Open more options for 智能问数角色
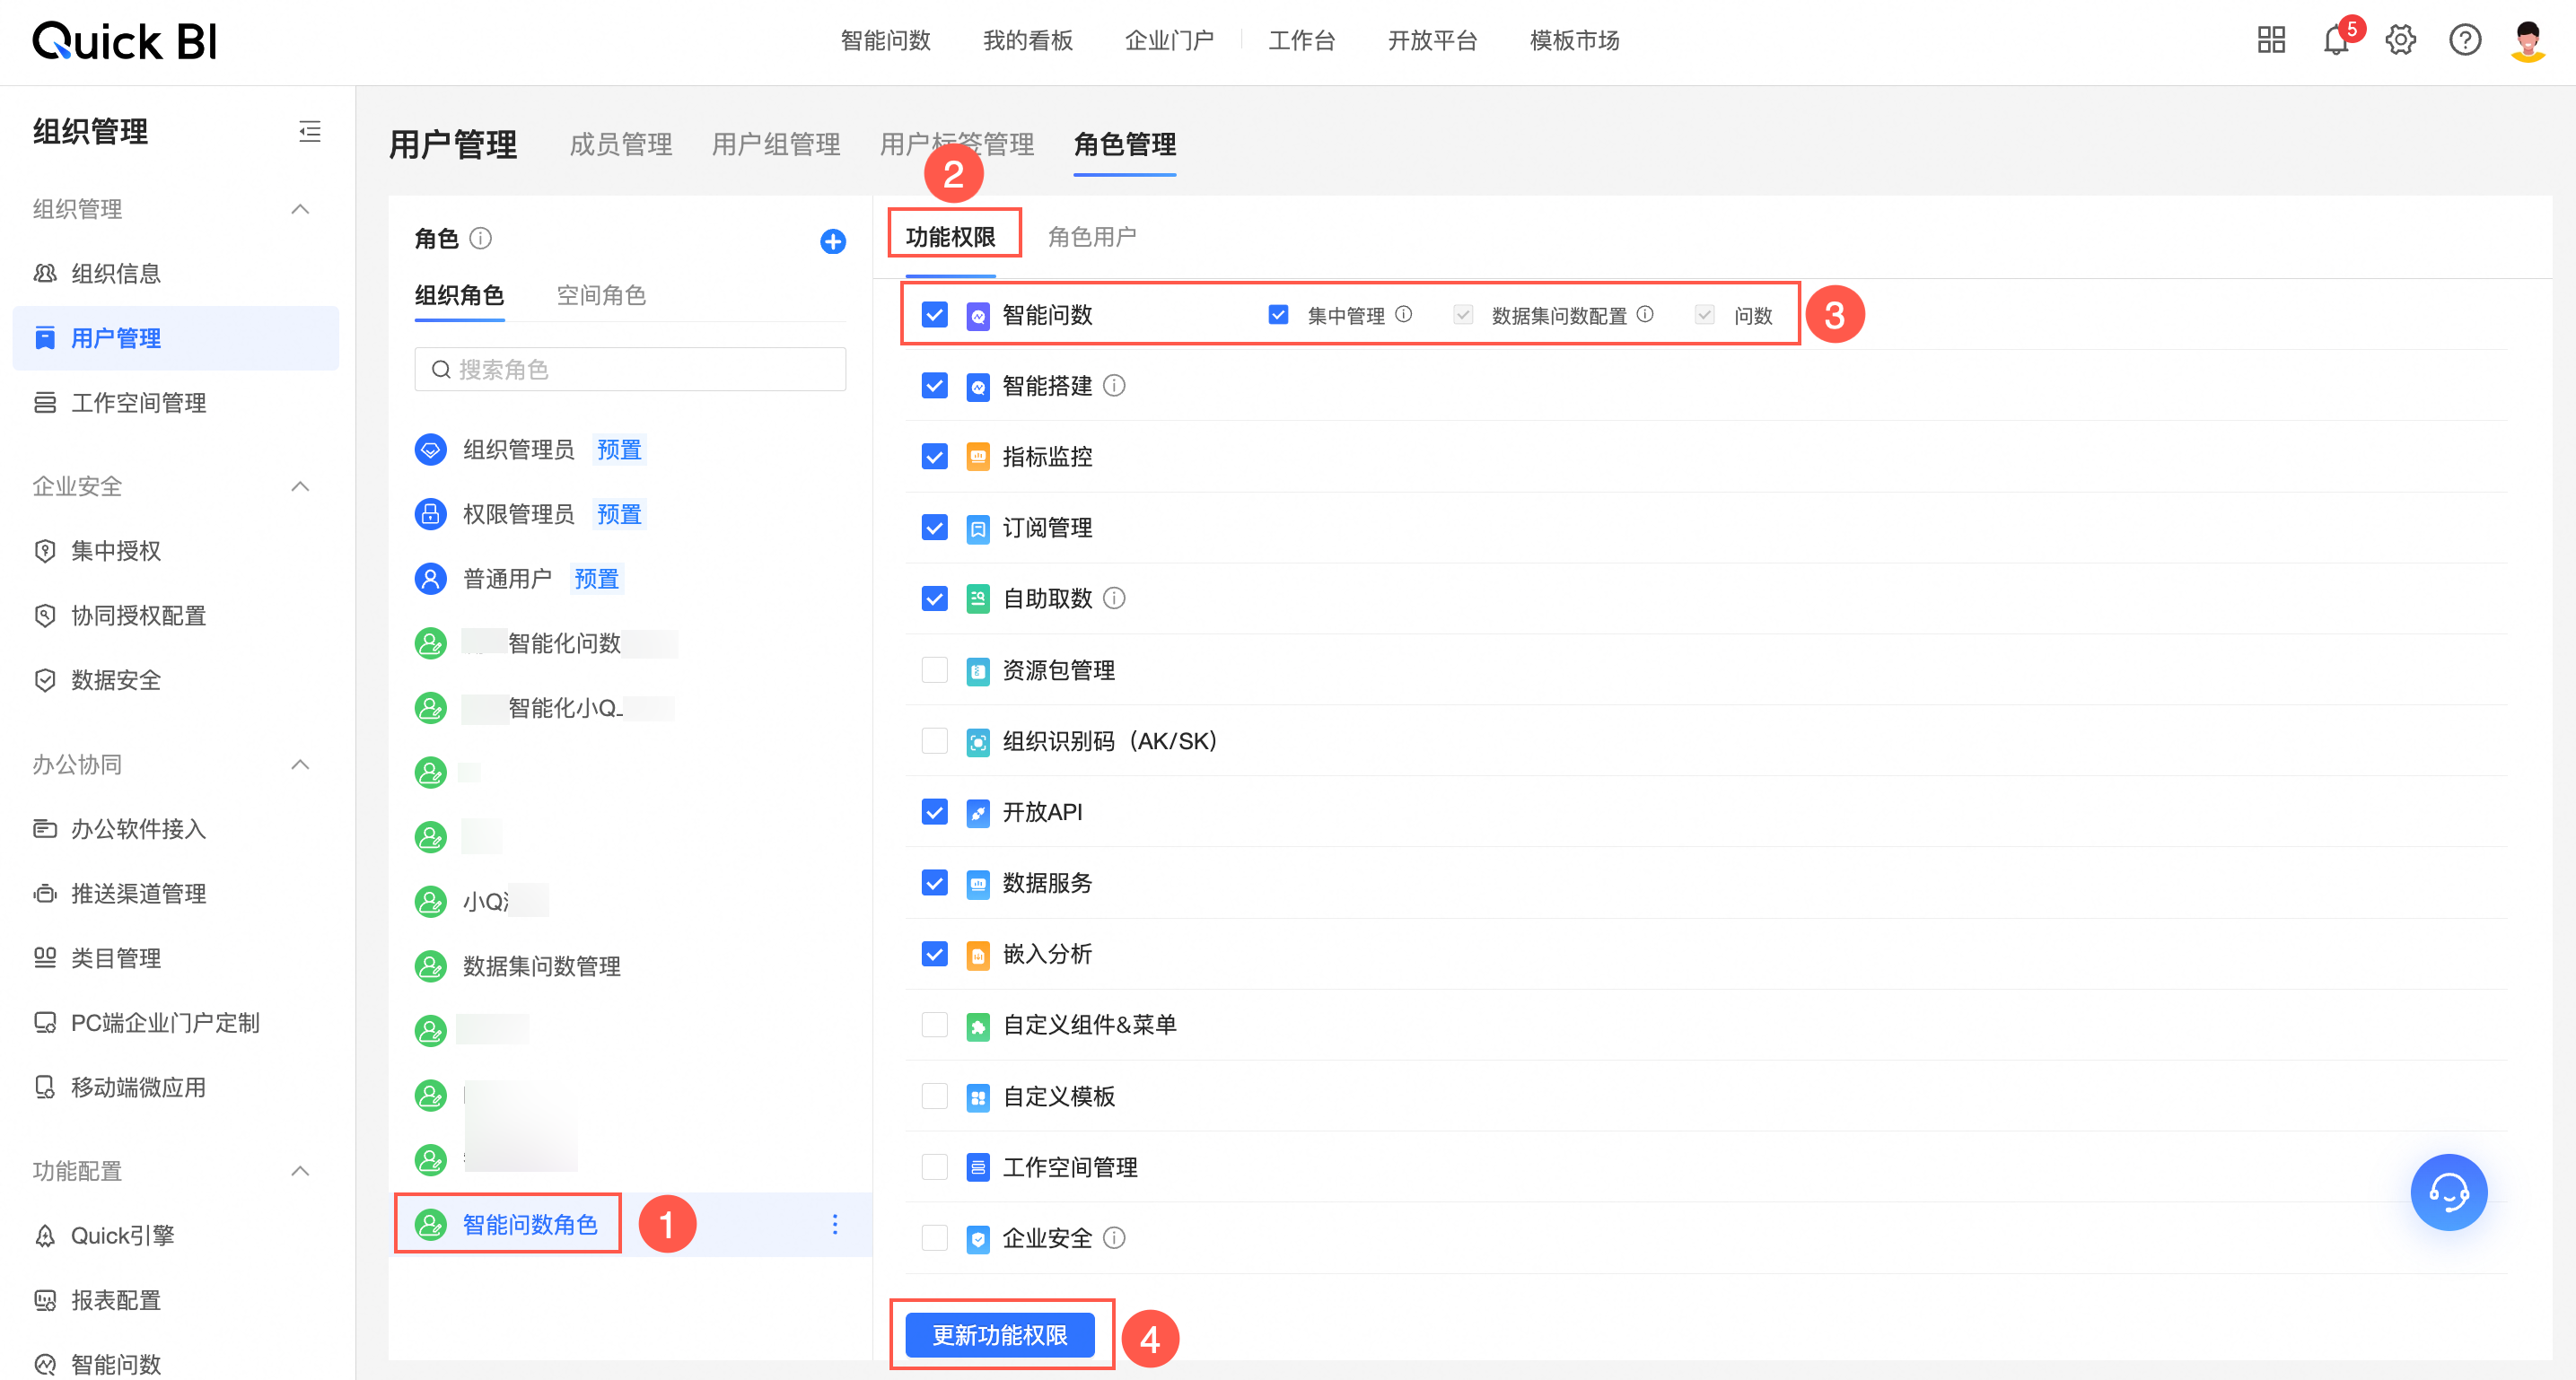The image size is (2576, 1380). click(835, 1224)
